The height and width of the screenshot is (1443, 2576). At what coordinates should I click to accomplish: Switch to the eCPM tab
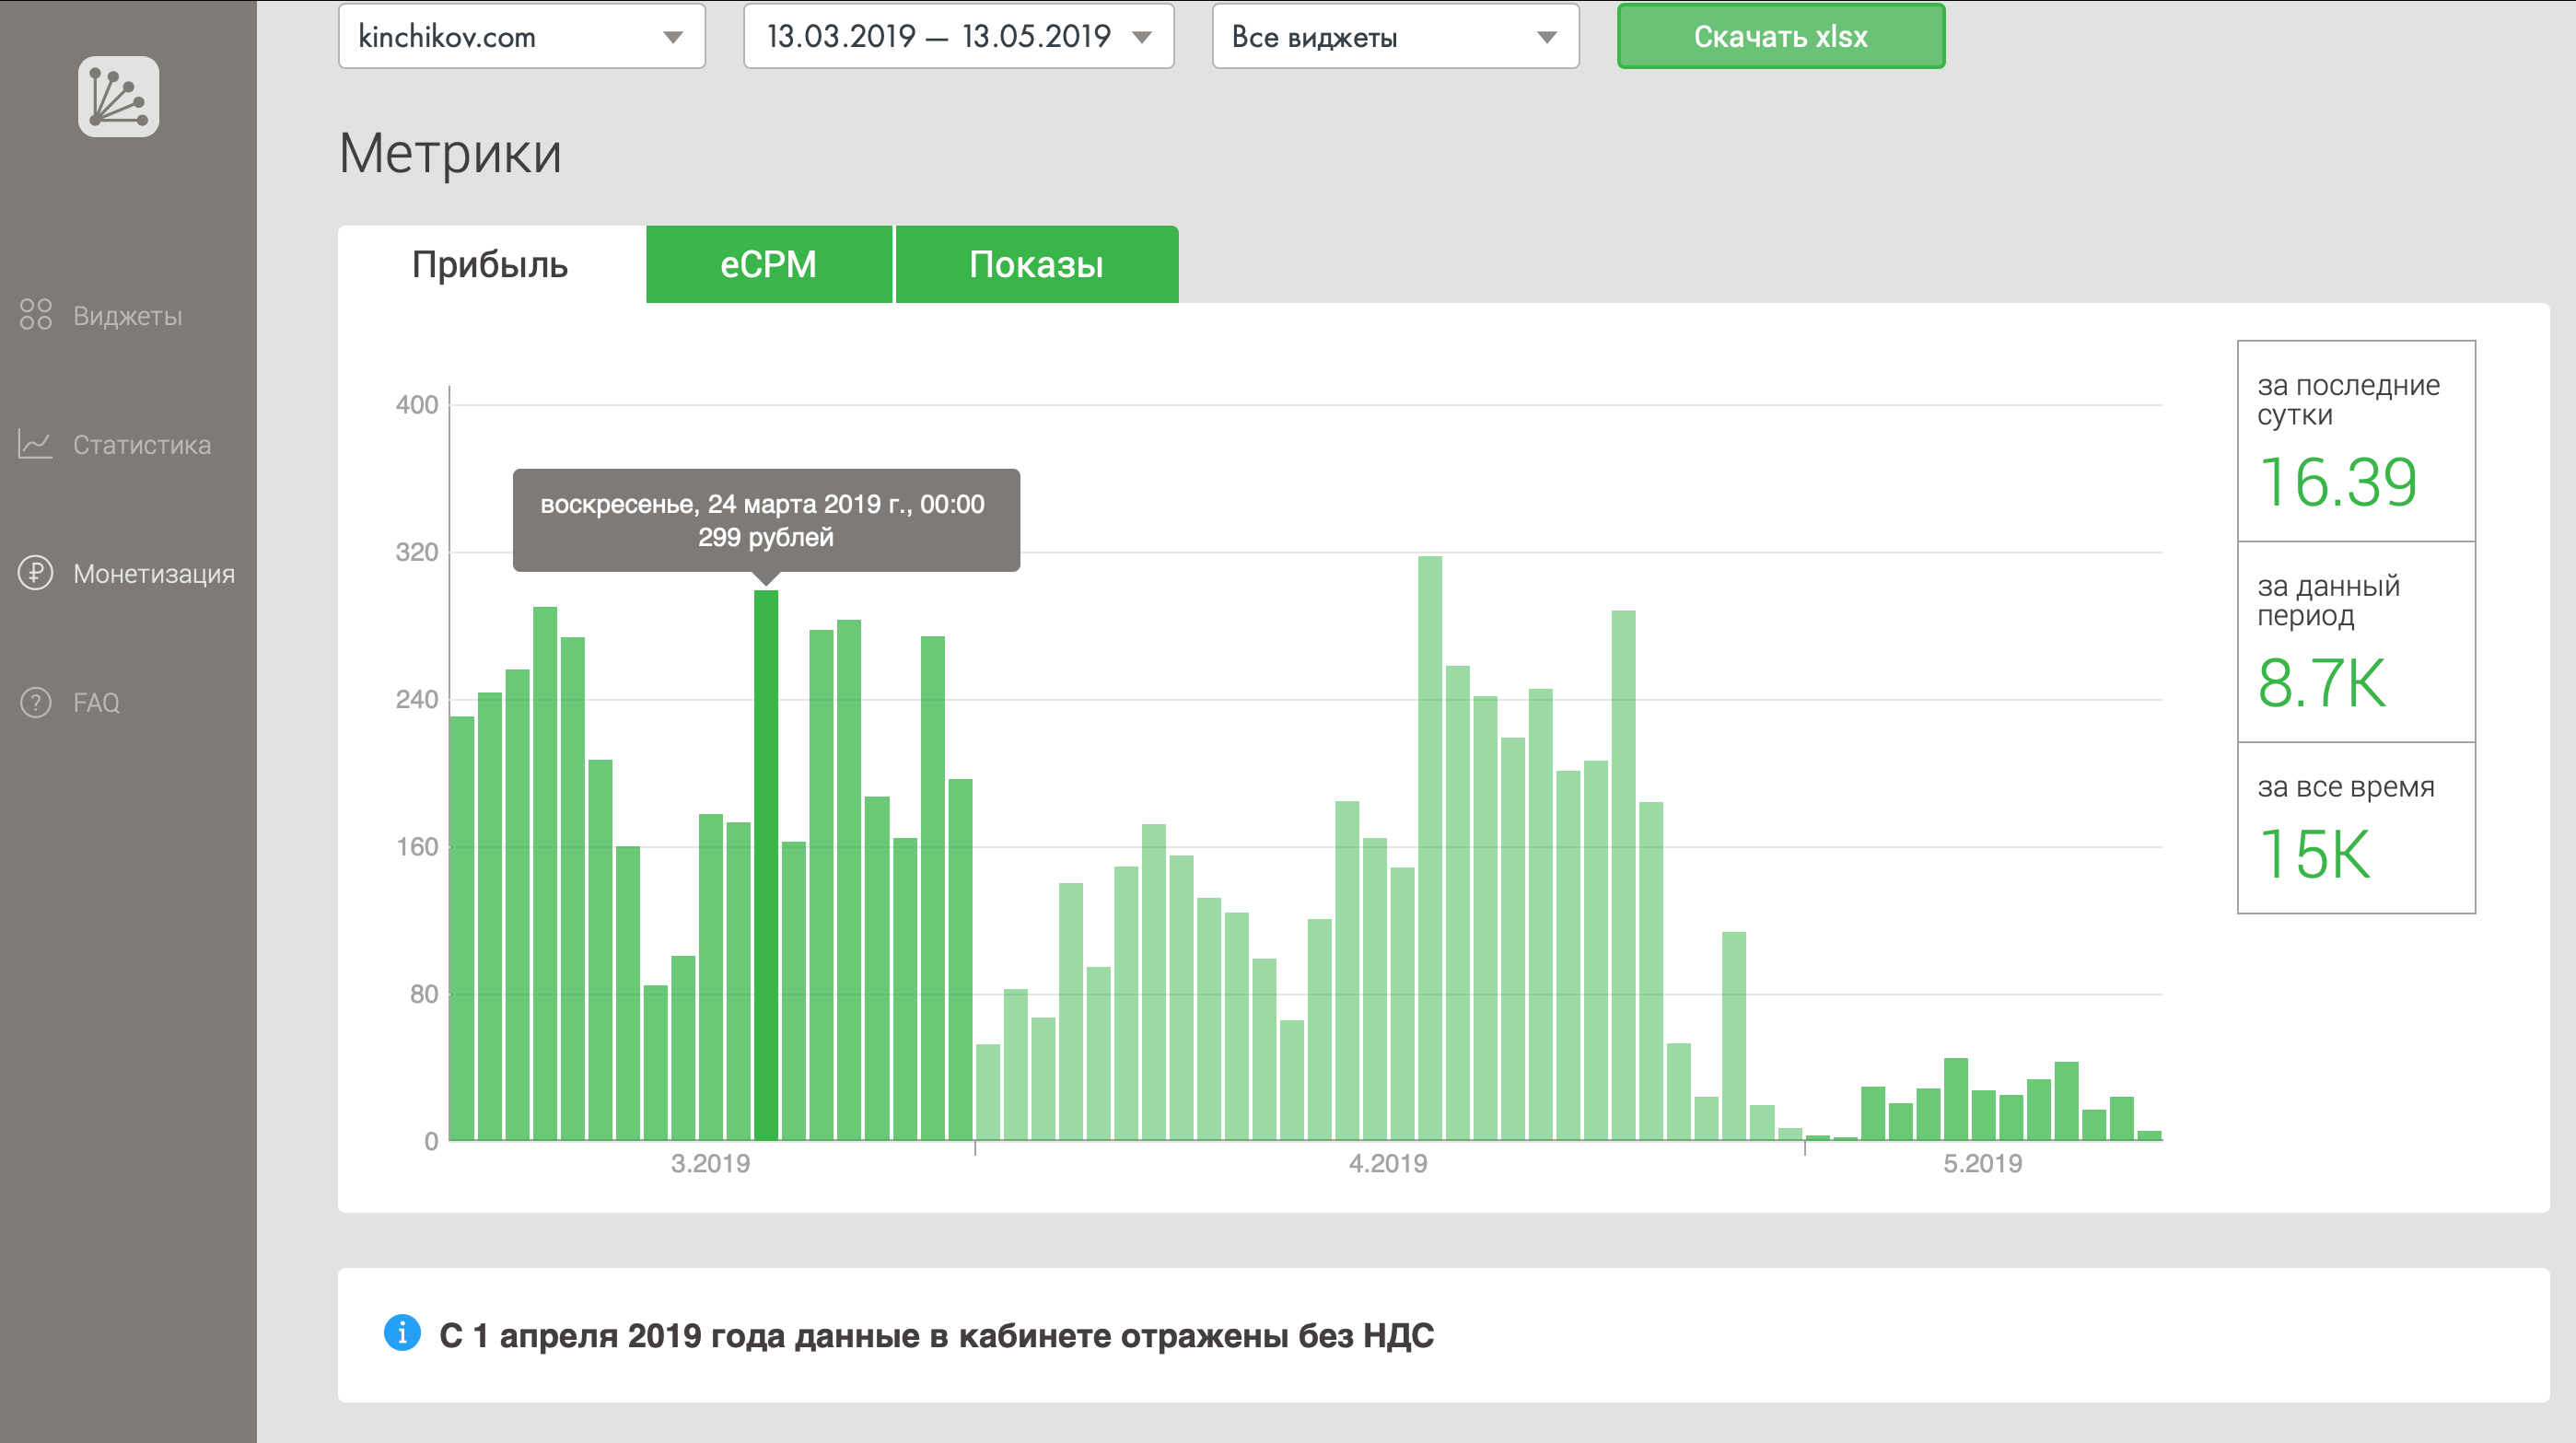point(768,265)
